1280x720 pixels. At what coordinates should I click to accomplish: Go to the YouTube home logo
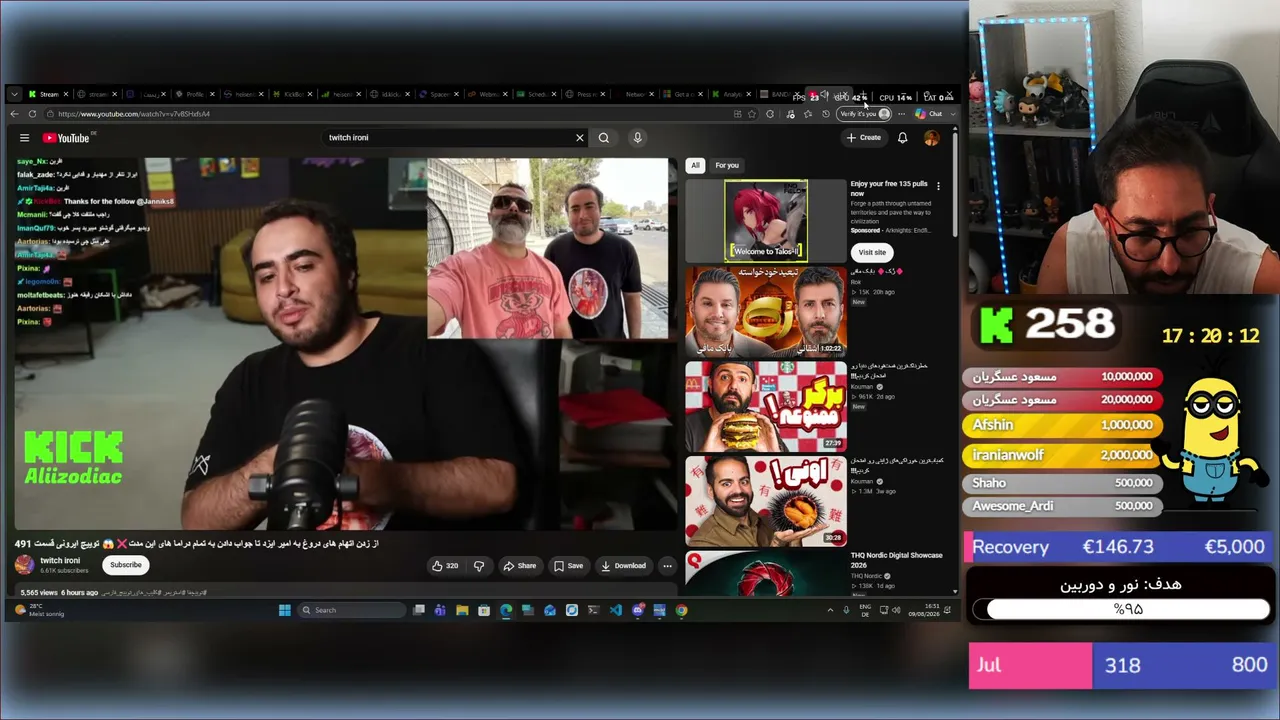pos(66,138)
